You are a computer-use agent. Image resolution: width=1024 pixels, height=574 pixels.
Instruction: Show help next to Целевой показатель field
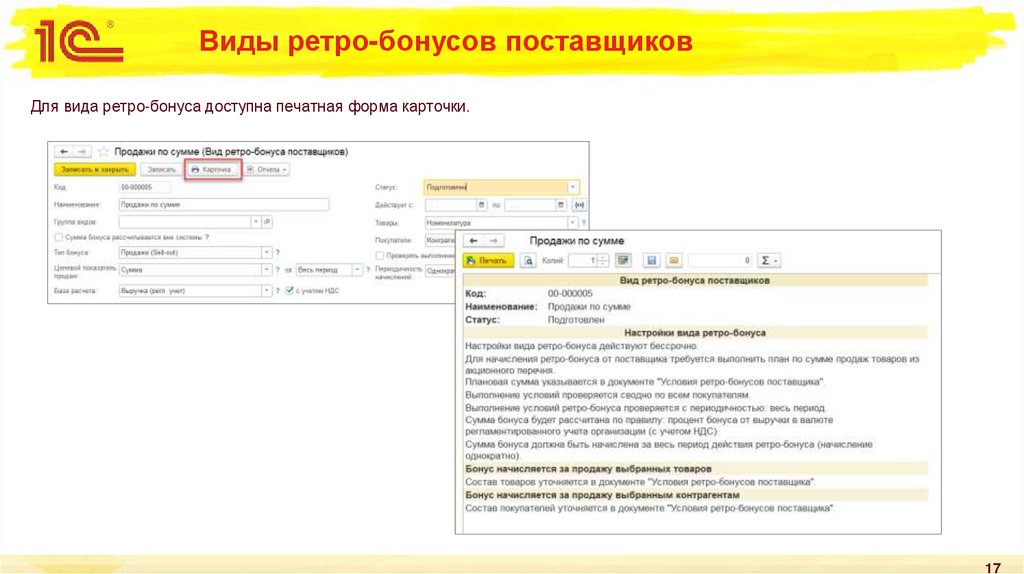click(x=278, y=270)
